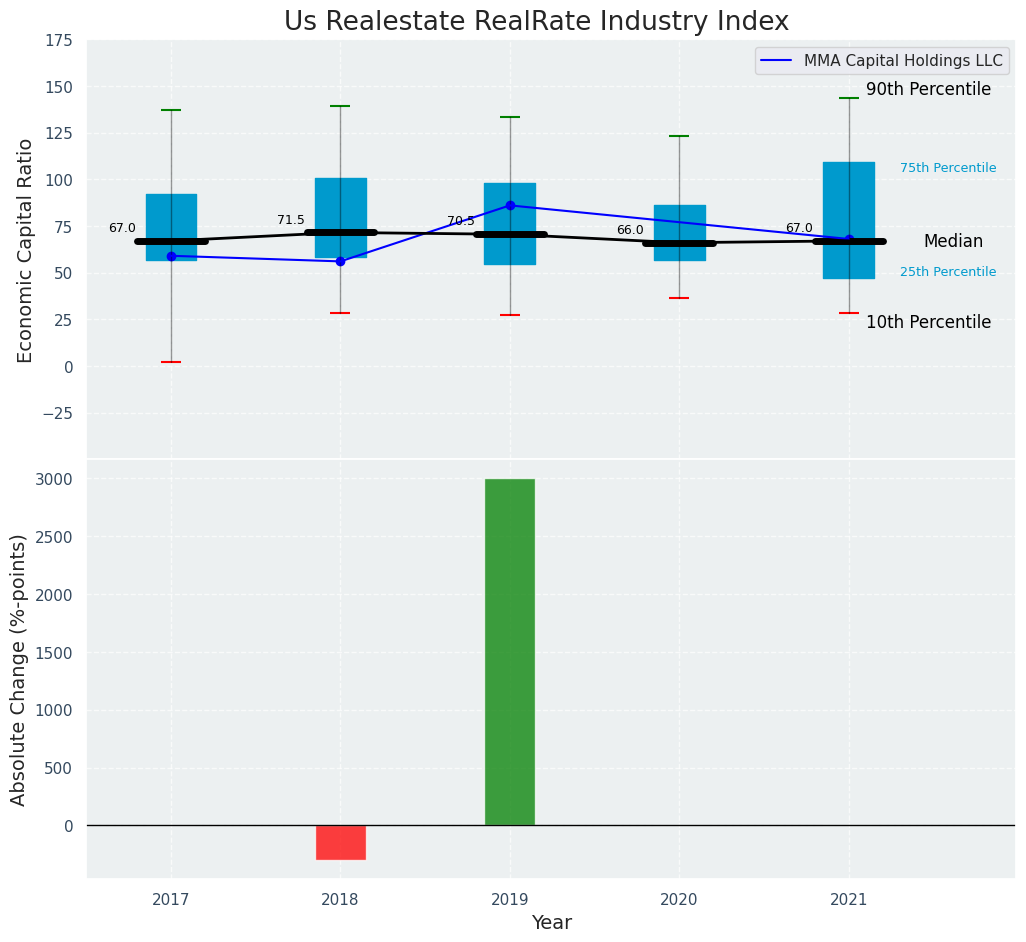
Task: Click the 71.5 median value label
Action: coord(291,220)
